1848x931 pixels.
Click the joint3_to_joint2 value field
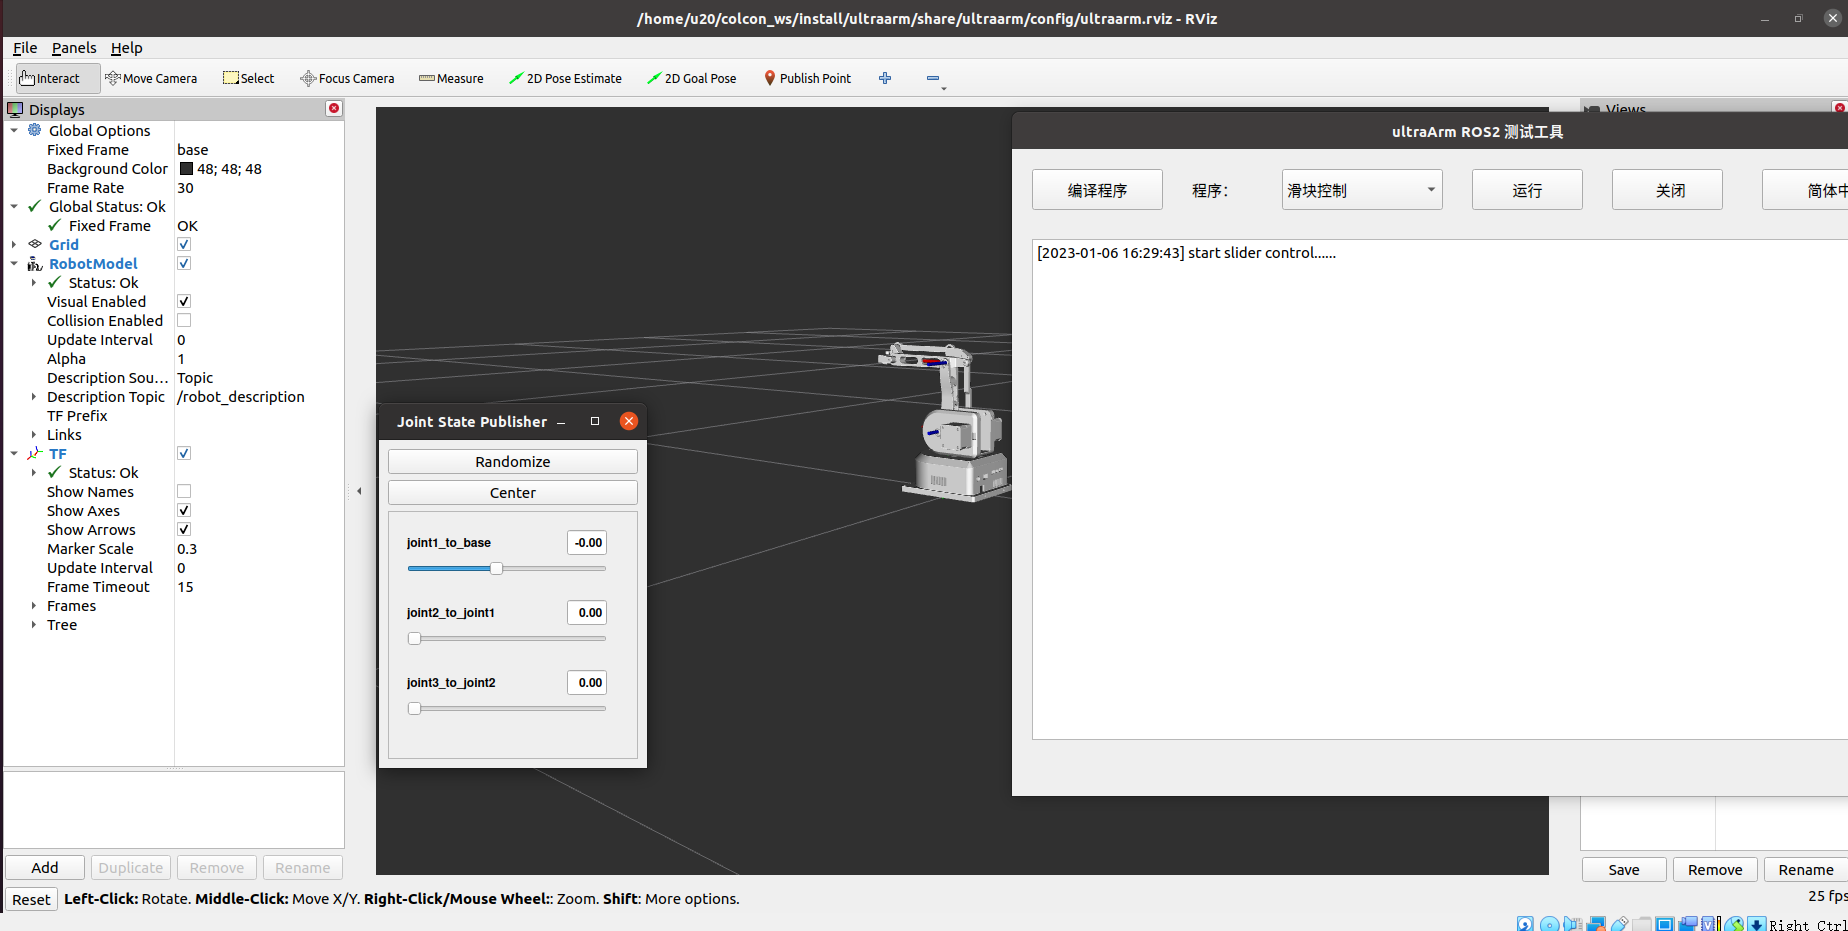tap(586, 682)
